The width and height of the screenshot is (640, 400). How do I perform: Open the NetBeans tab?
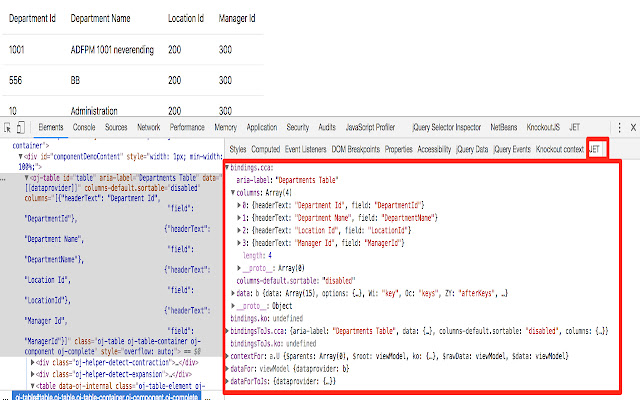[x=504, y=127]
